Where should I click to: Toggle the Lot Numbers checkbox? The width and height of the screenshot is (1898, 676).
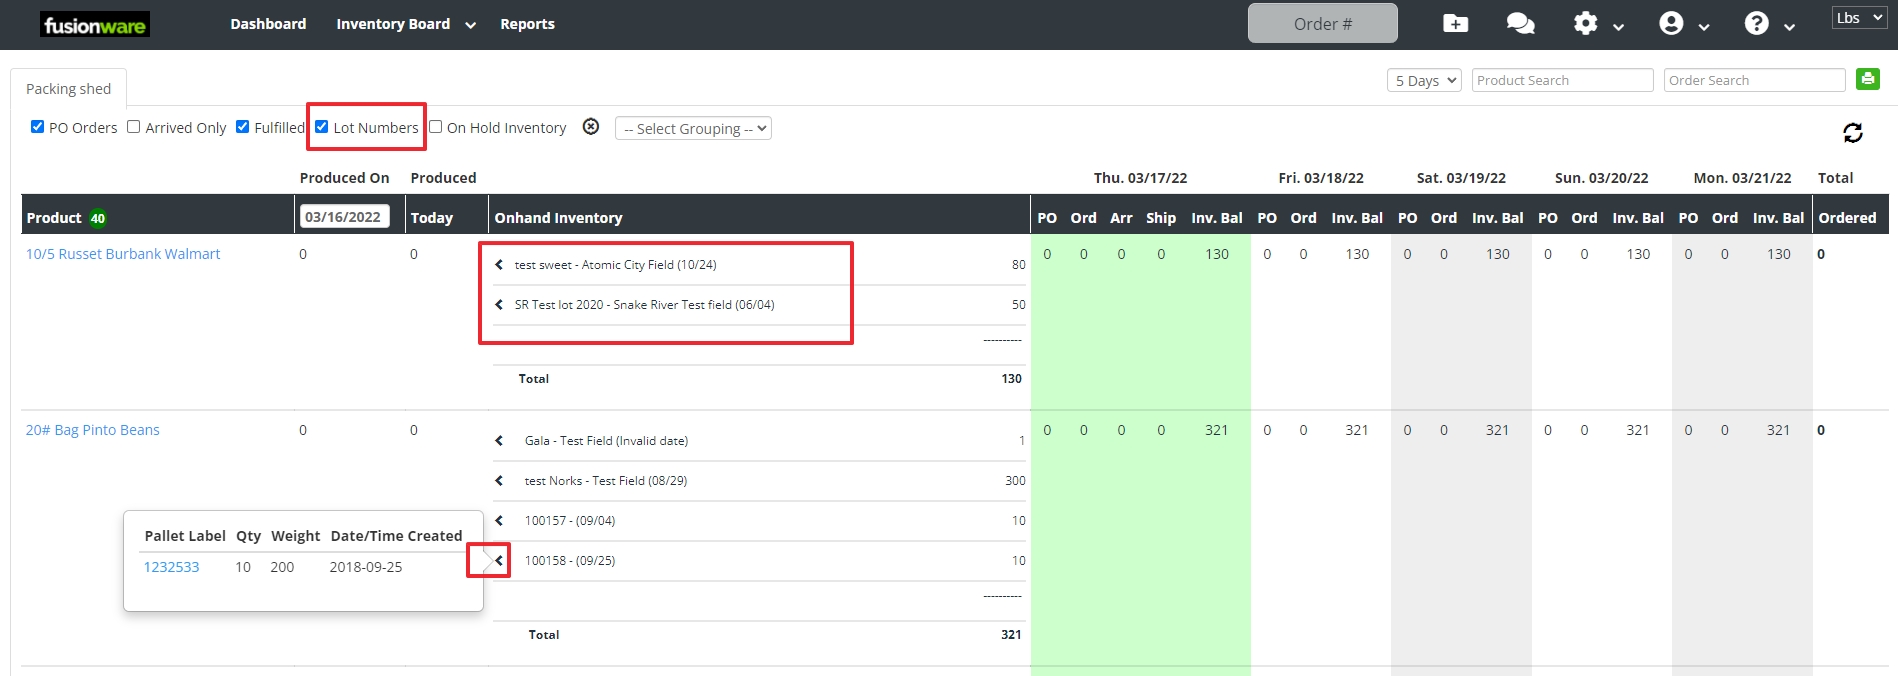pos(322,127)
